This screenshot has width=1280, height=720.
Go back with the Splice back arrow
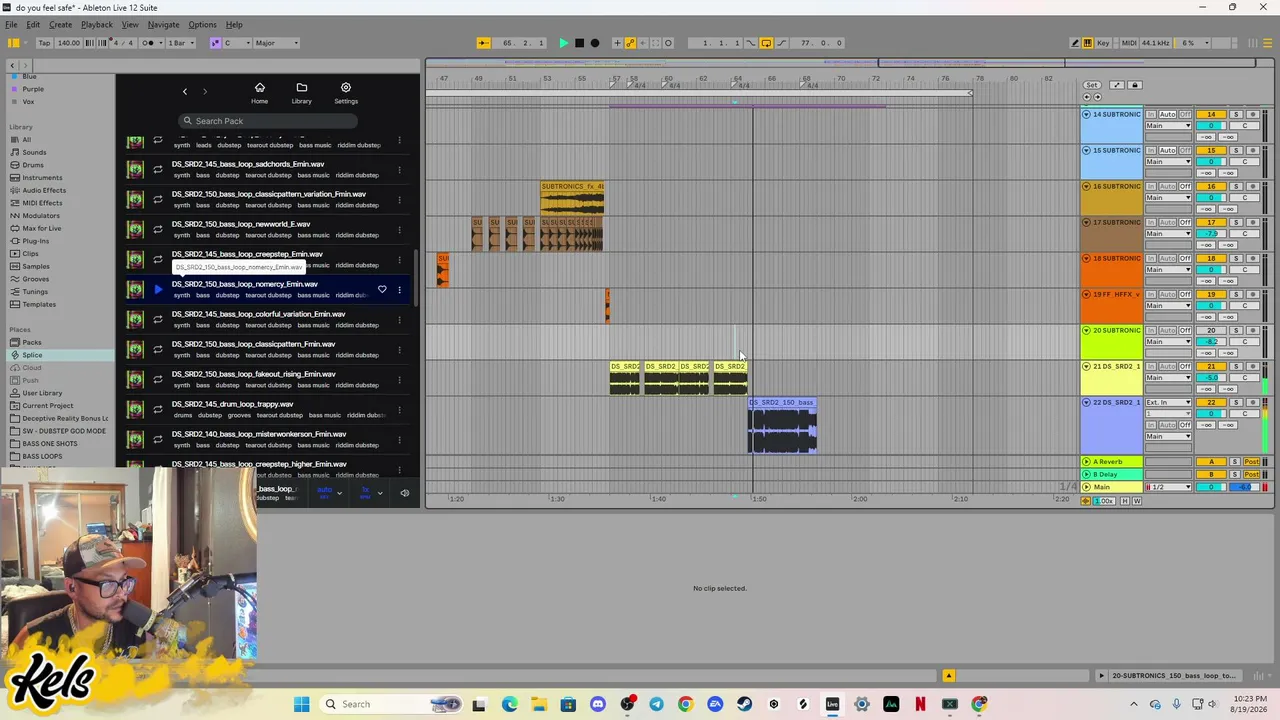pyautogui.click(x=184, y=92)
